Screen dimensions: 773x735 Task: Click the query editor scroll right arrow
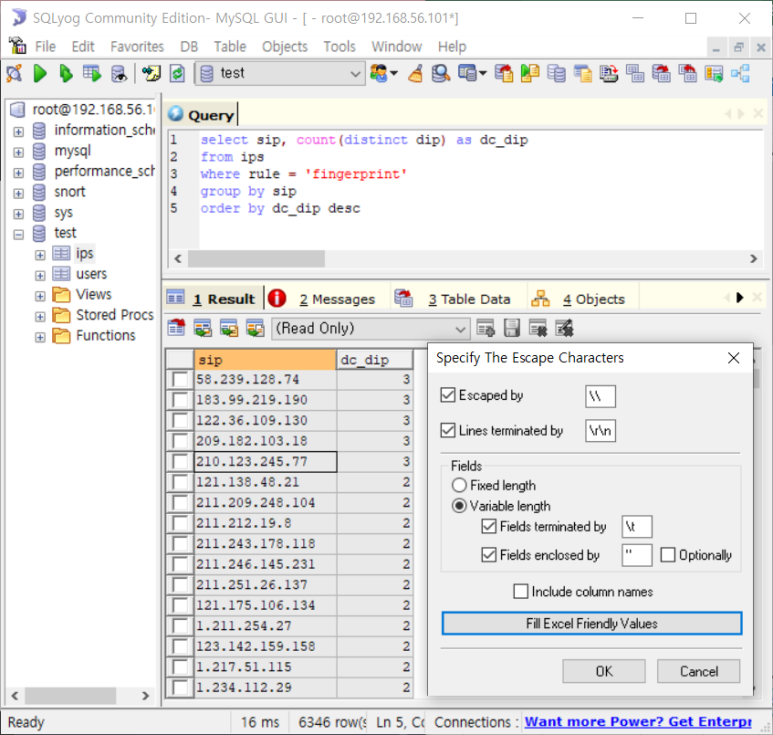click(753, 258)
